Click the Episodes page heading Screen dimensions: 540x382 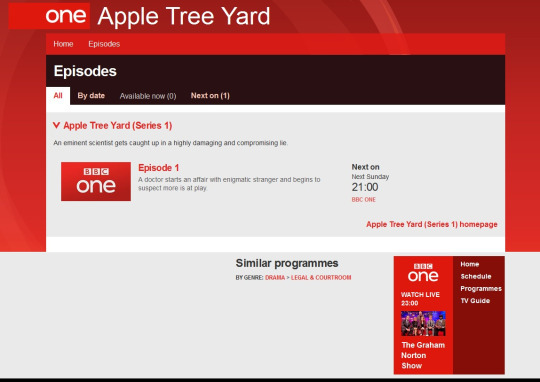click(x=85, y=71)
